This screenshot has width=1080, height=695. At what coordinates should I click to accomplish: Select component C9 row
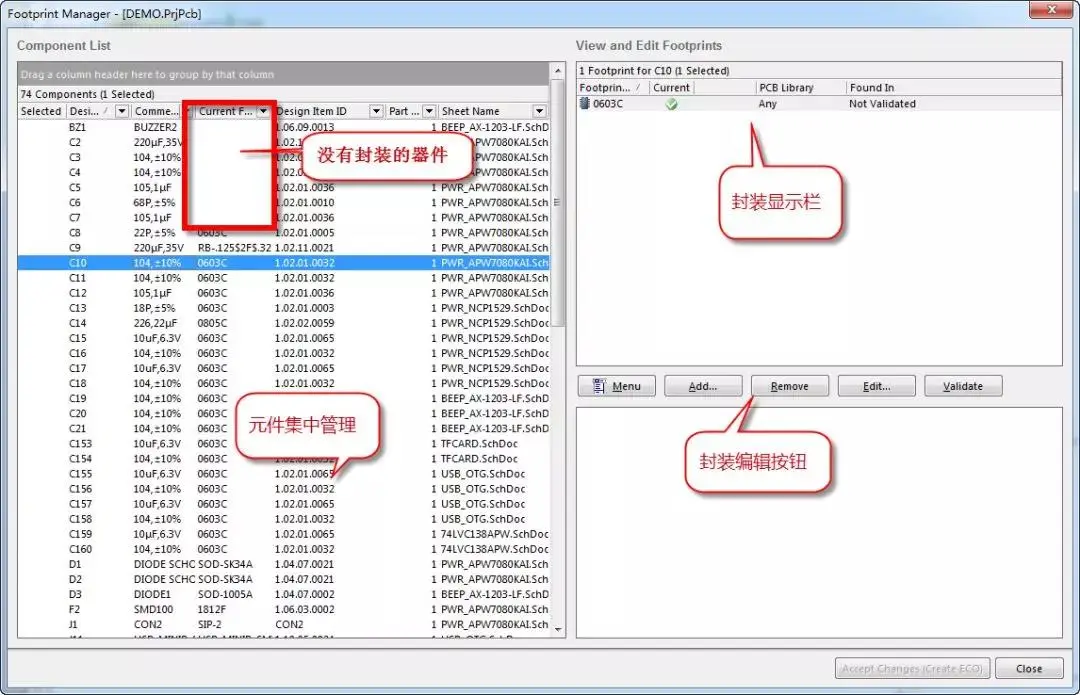[284, 247]
